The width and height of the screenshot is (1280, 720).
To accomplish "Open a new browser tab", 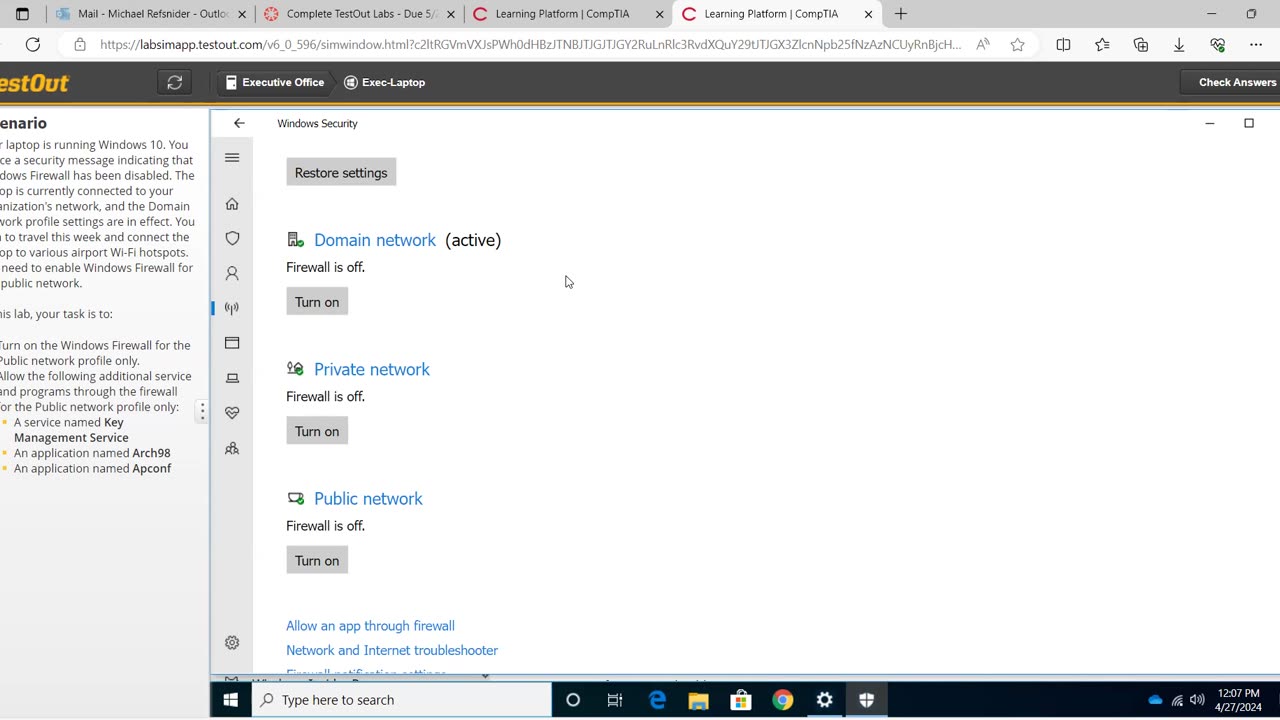I will (901, 14).
